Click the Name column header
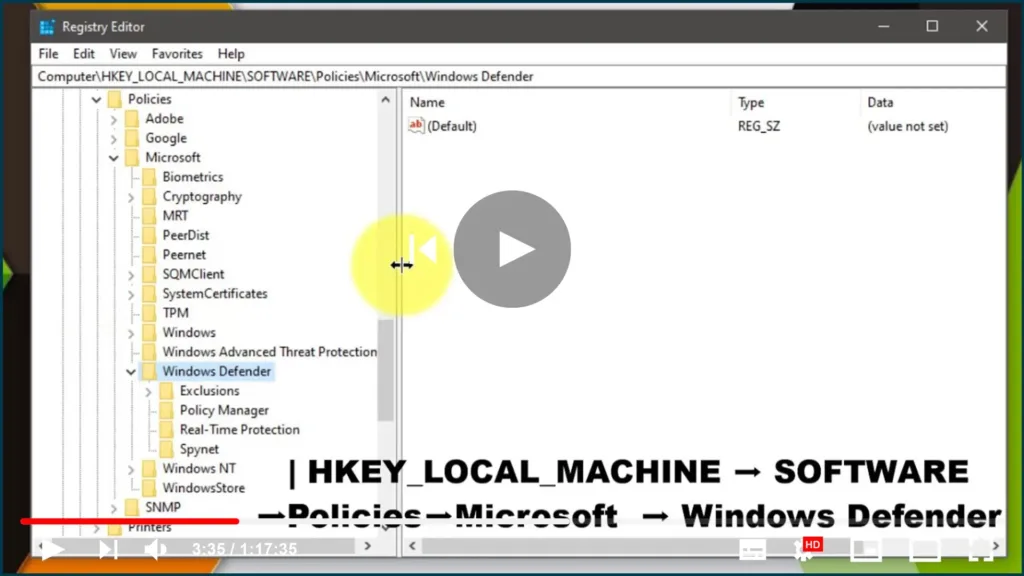The width and height of the screenshot is (1024, 576). 428,103
